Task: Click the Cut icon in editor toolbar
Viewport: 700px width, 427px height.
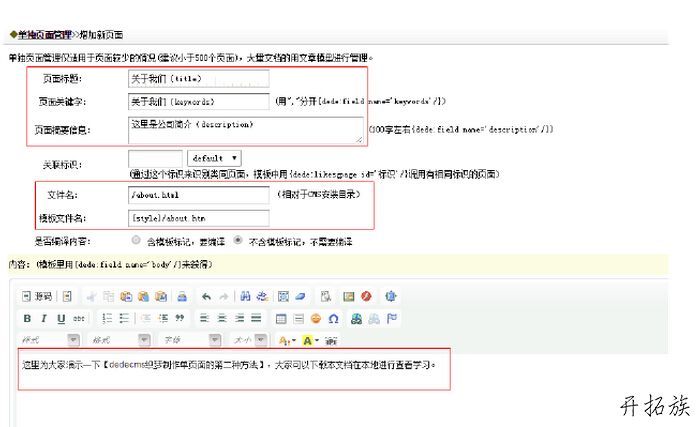Action: (92, 296)
